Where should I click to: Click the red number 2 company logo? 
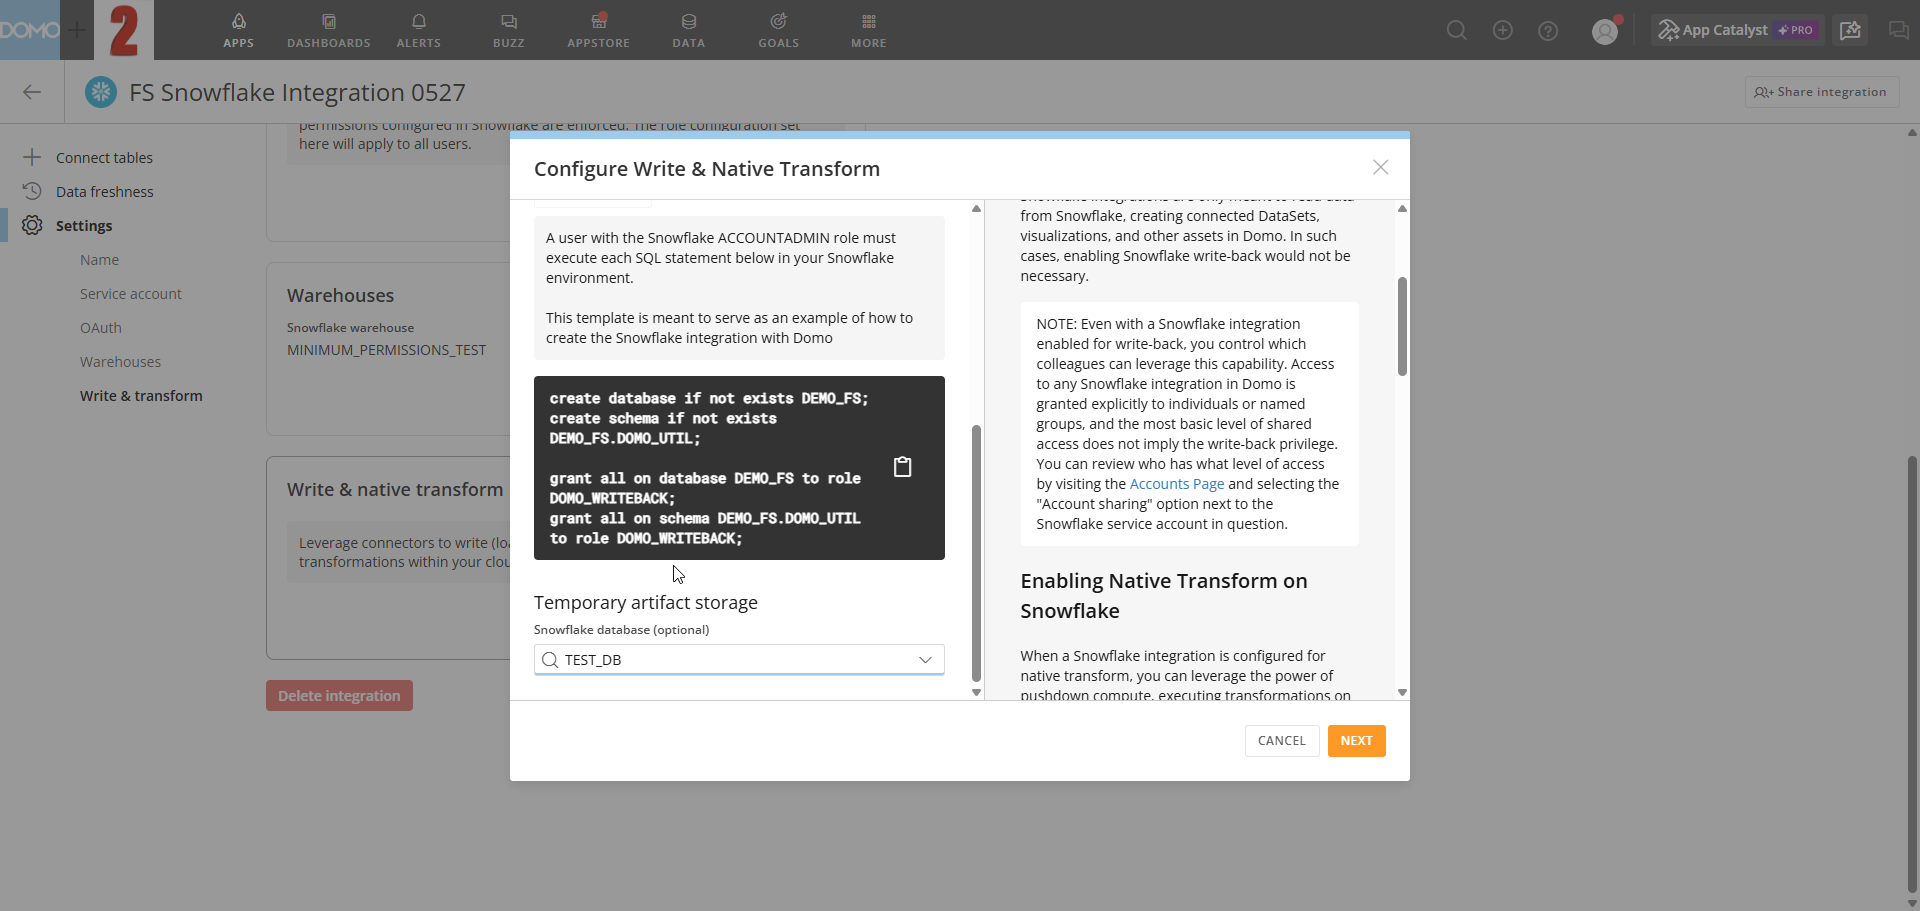(x=124, y=30)
